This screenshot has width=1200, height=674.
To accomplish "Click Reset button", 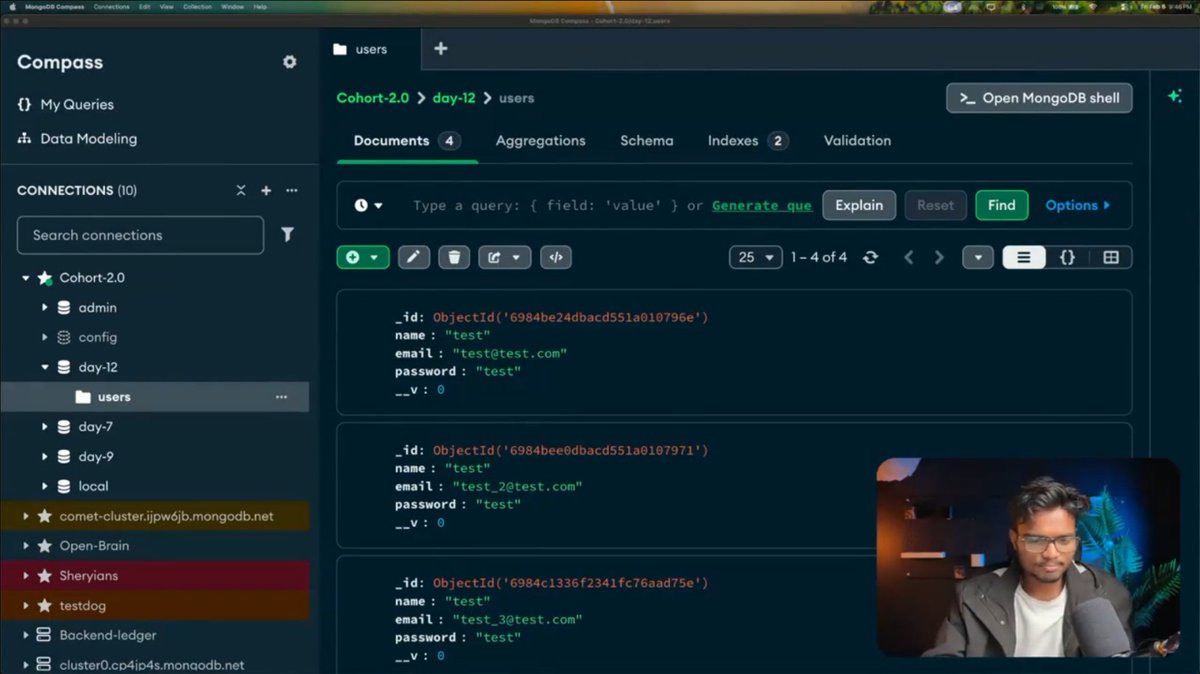I will (x=935, y=205).
